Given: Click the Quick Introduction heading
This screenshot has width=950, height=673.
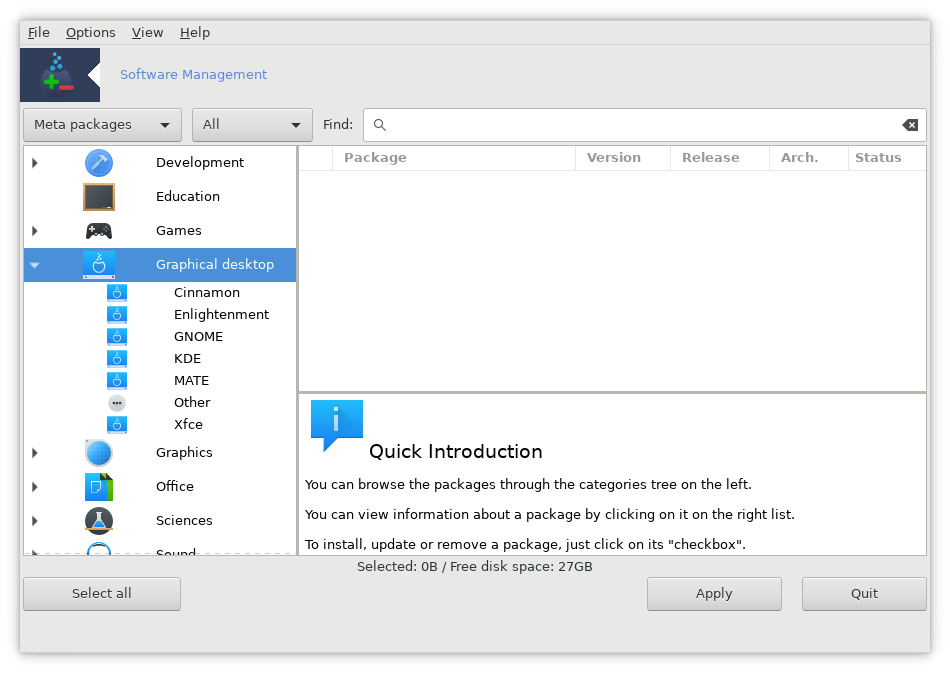Looking at the screenshot, I should 456,452.
